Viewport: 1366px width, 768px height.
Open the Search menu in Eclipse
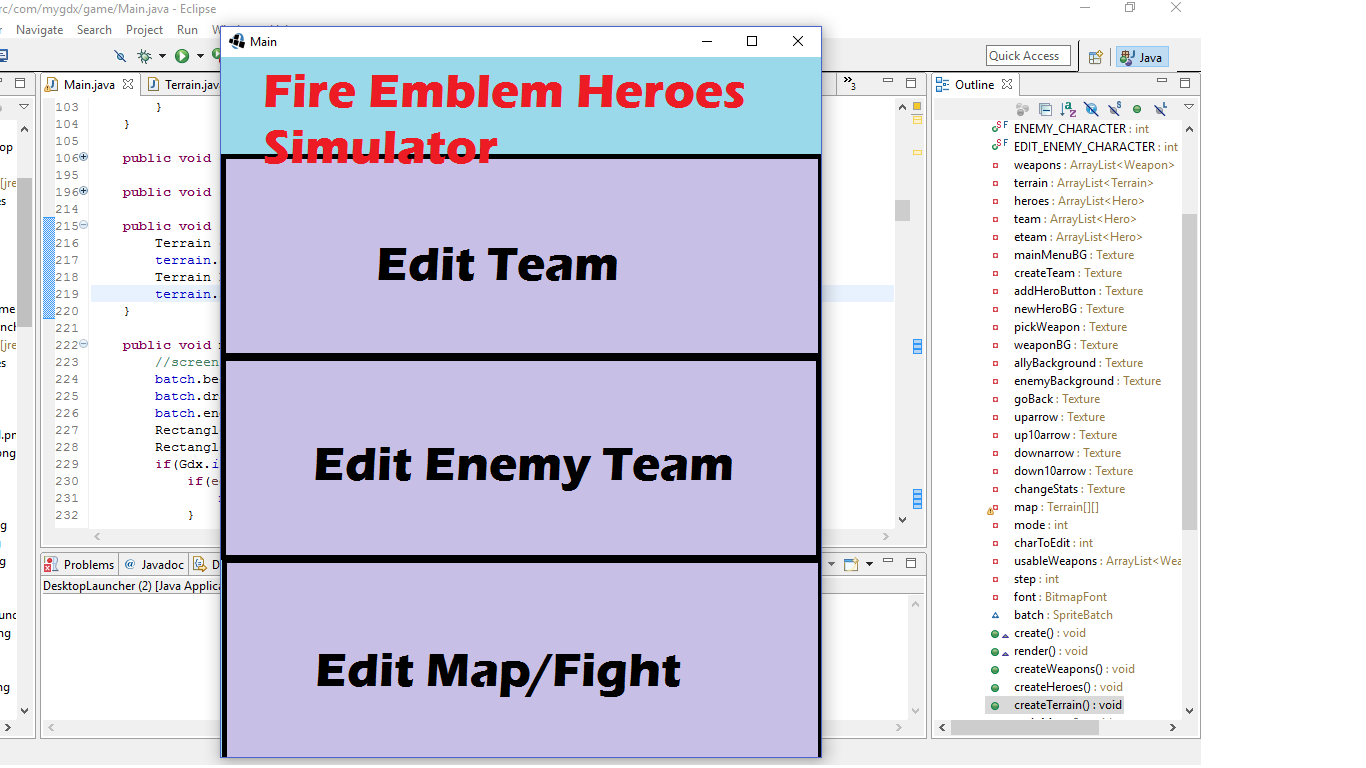(94, 30)
